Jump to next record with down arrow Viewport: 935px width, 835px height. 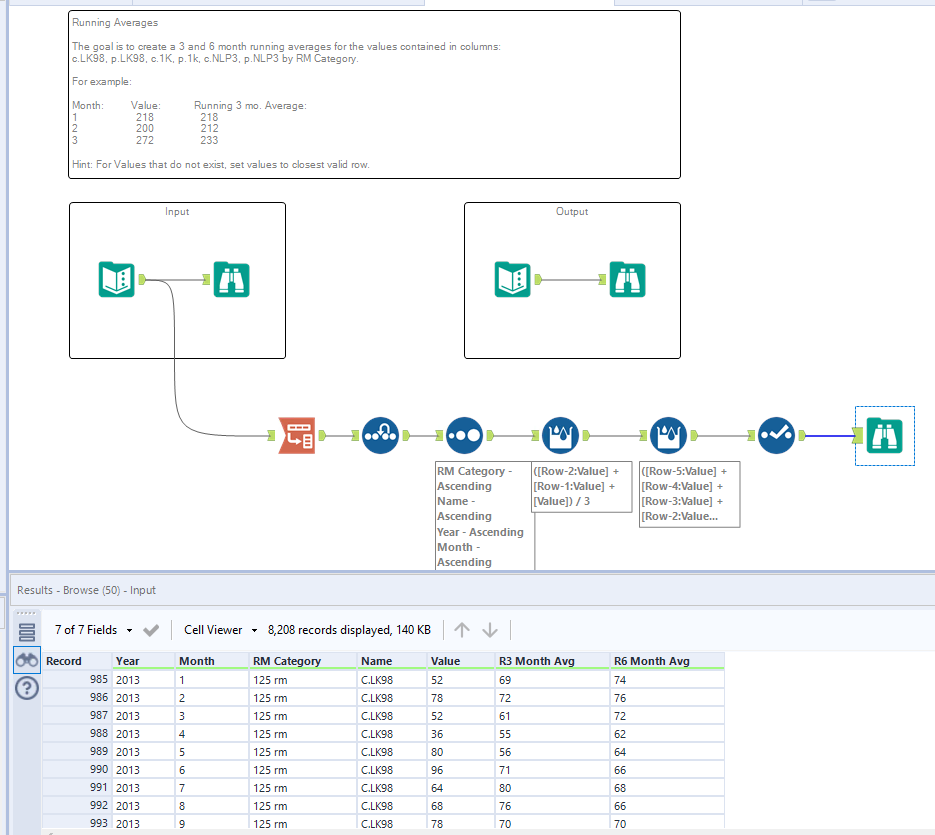(490, 630)
